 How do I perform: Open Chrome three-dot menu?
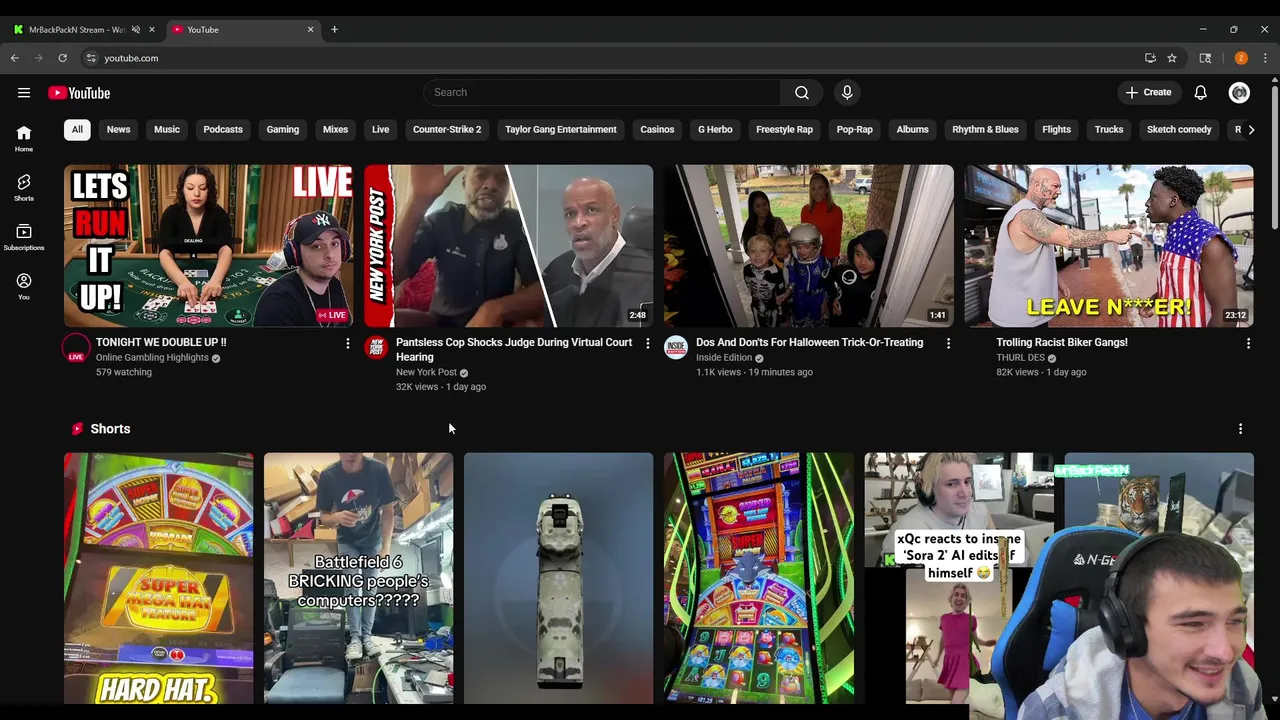[1265, 58]
